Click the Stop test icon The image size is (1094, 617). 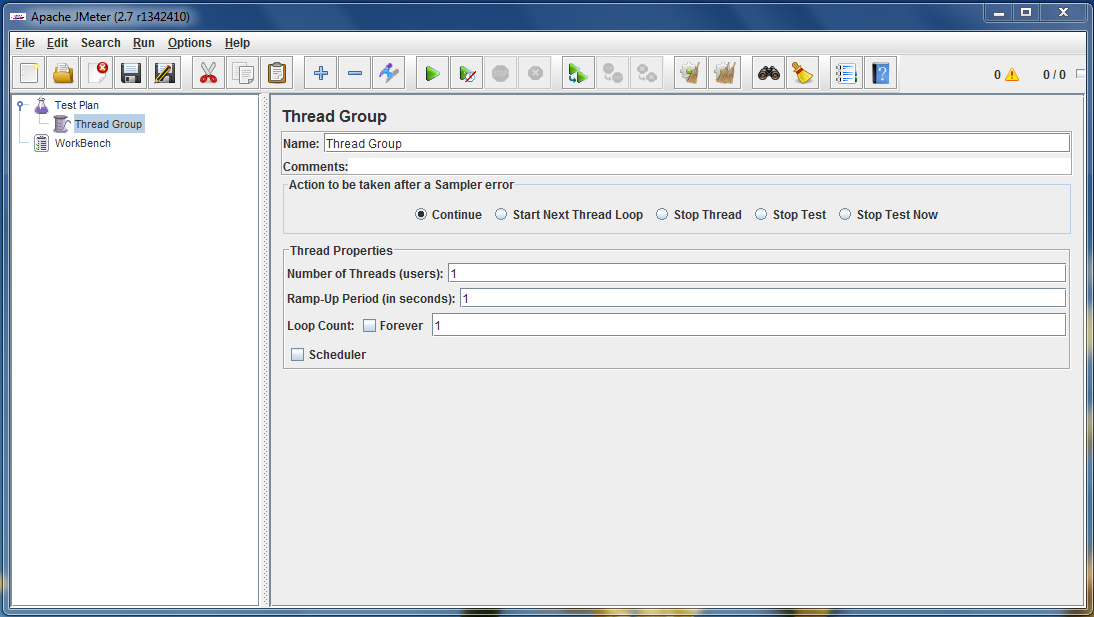pyautogui.click(x=500, y=73)
